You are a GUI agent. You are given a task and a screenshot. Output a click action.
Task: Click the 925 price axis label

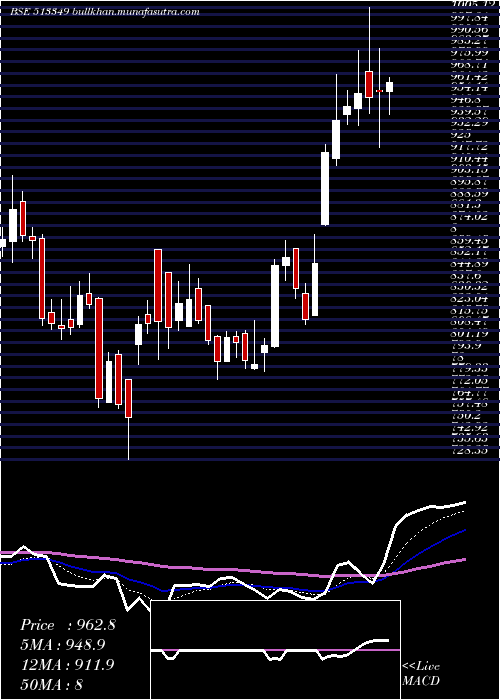point(461,134)
